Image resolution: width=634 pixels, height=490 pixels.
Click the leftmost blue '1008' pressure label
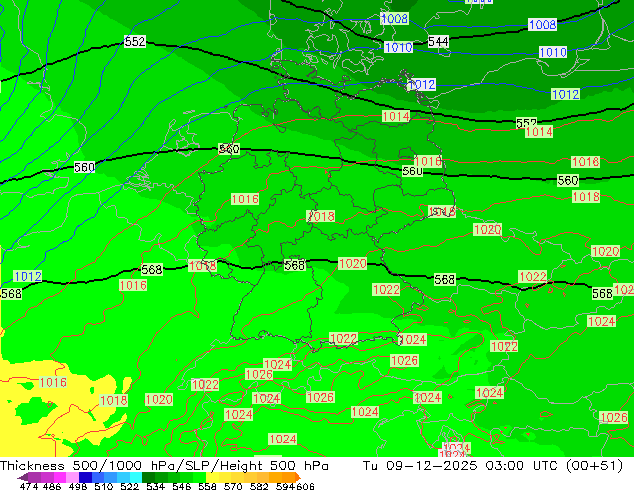[x=395, y=19]
